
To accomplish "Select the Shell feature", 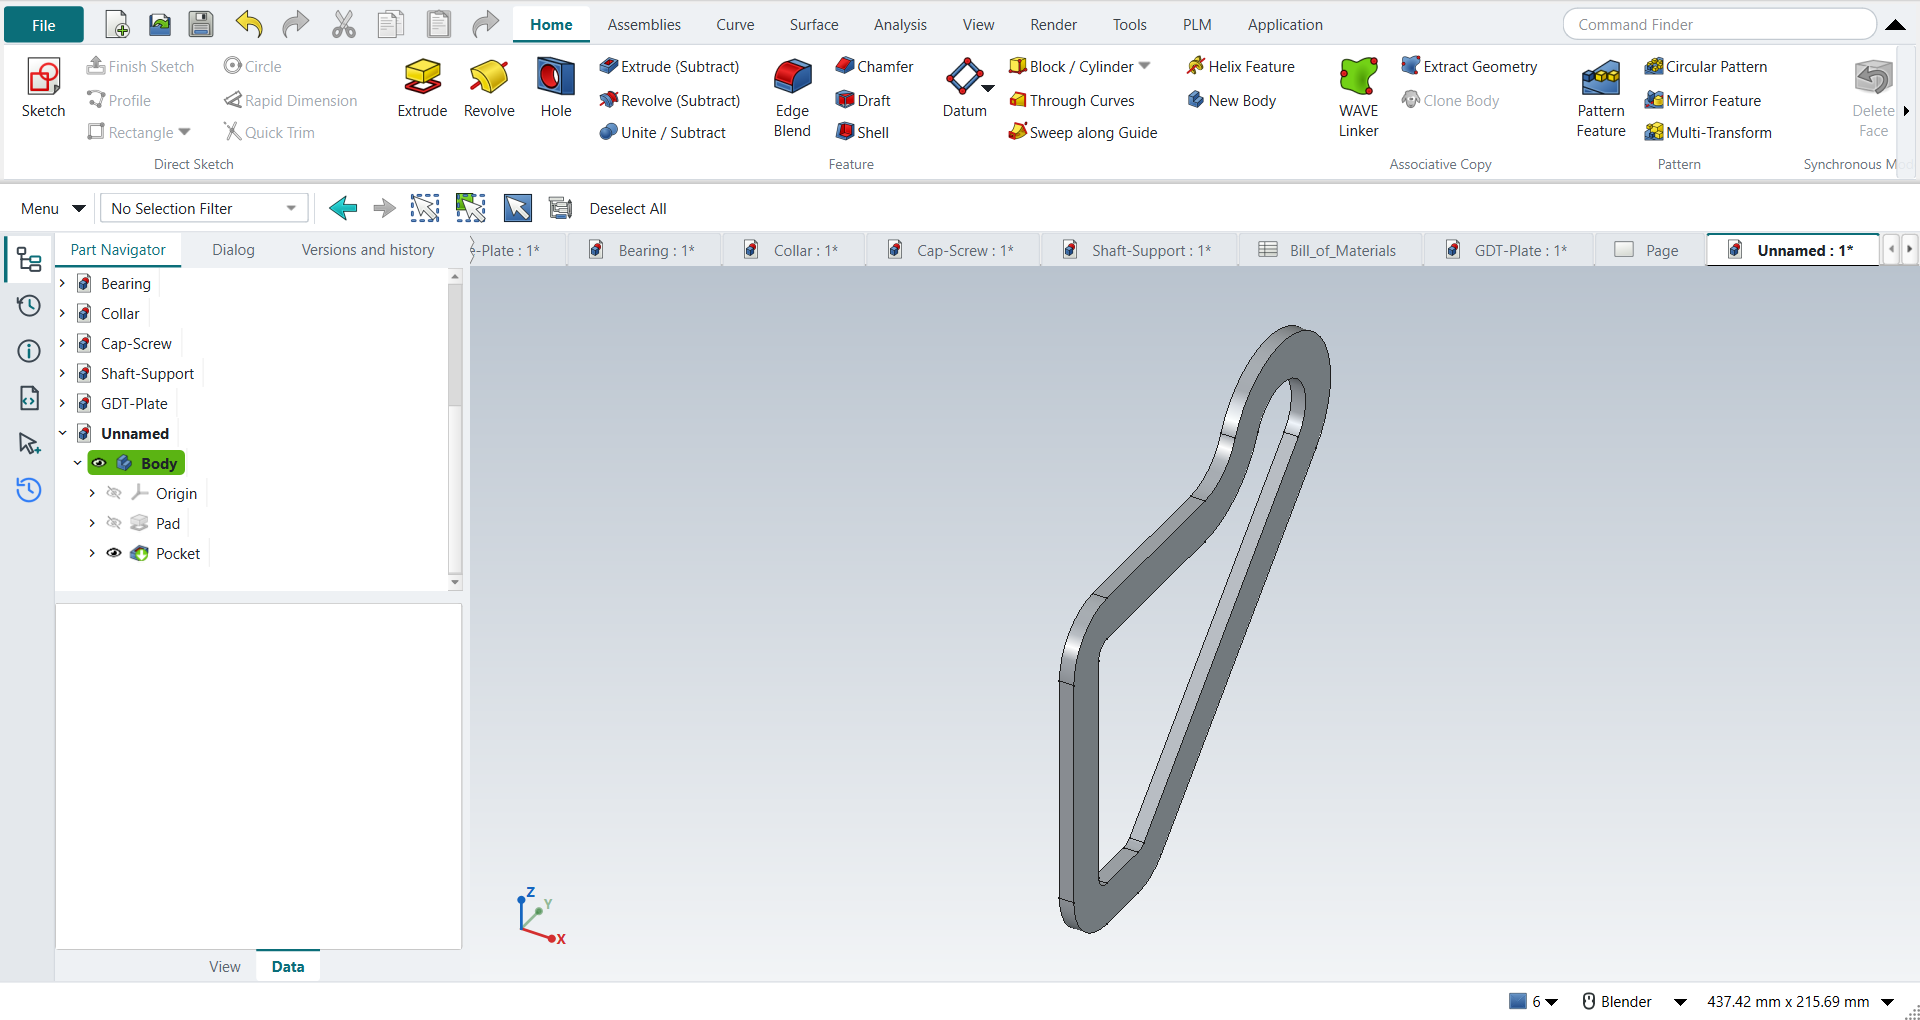I will (862, 132).
